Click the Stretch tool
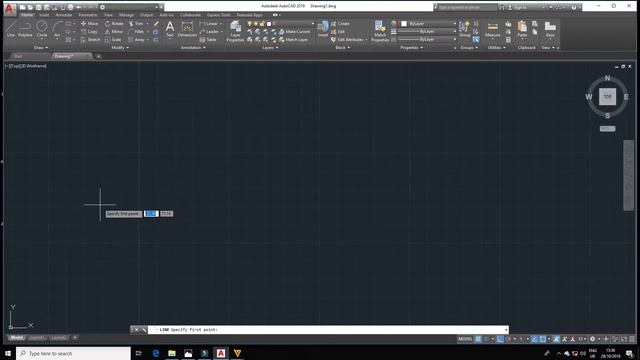The width and height of the screenshot is (640, 360). pyautogui.click(x=90, y=40)
